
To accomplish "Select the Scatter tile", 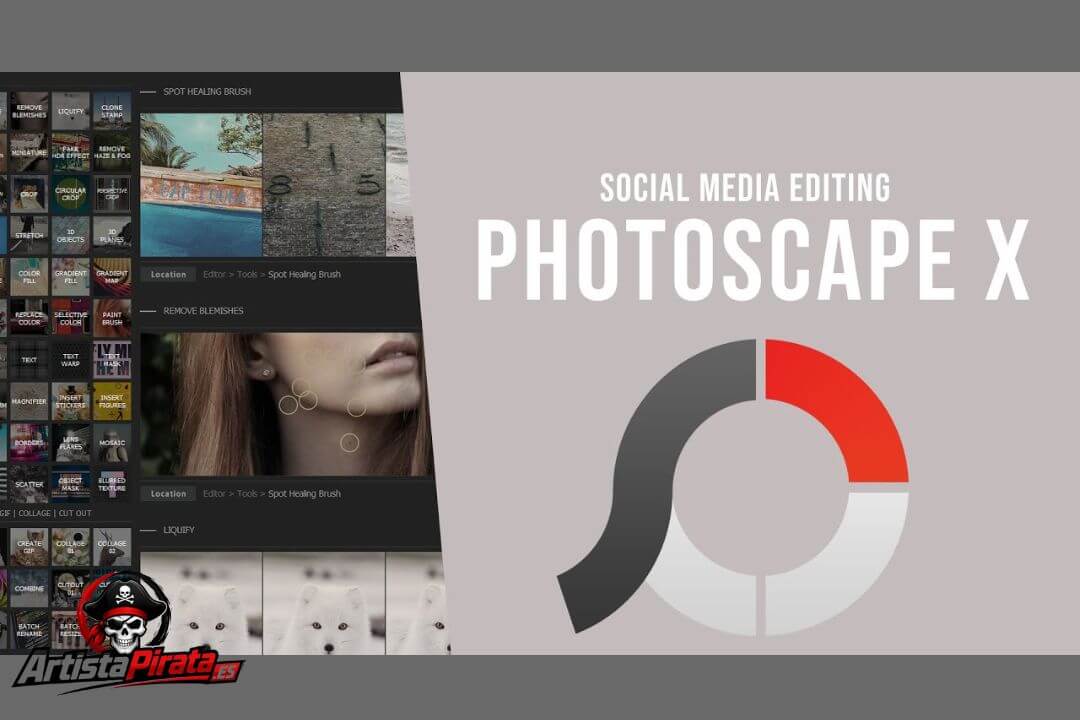I will click(29, 484).
